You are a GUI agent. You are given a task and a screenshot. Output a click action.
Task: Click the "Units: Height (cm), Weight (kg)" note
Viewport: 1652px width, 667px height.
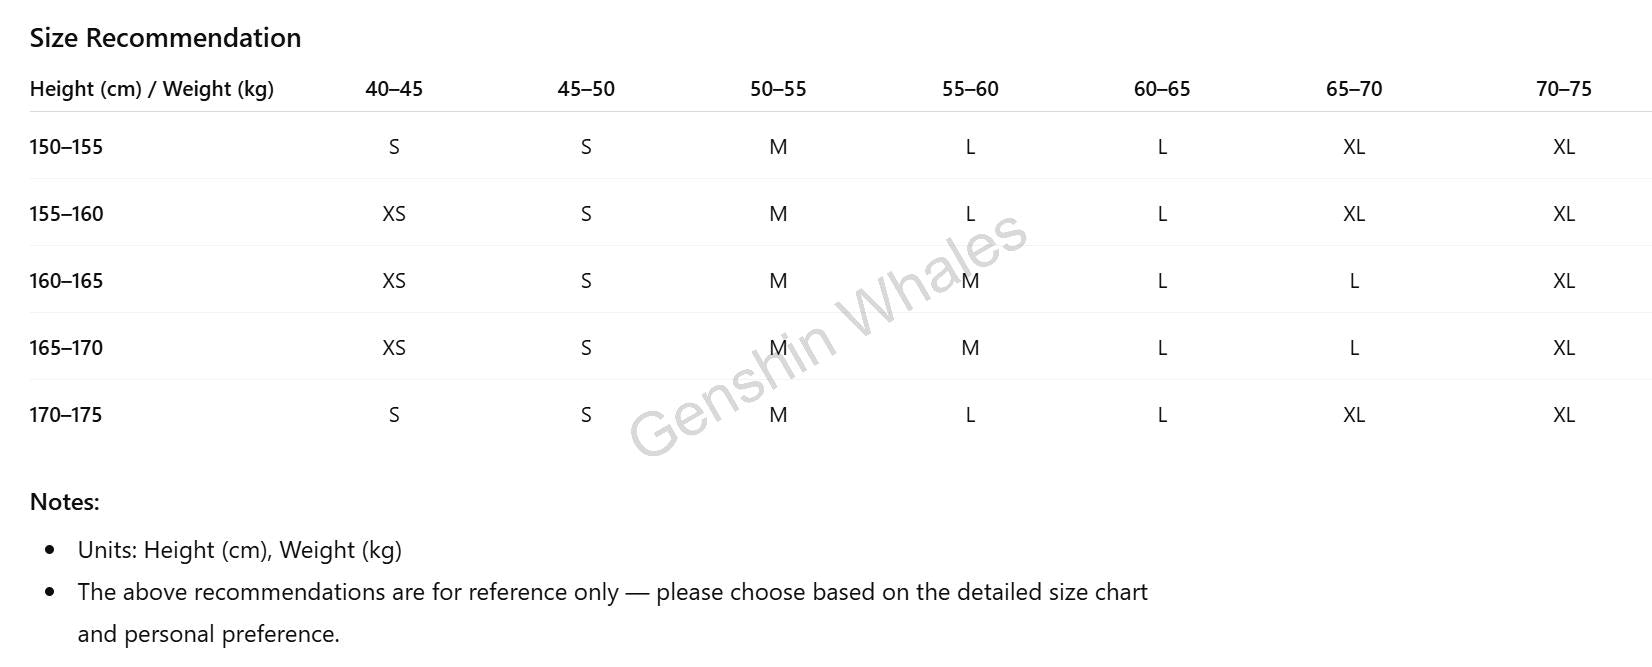[x=240, y=550]
